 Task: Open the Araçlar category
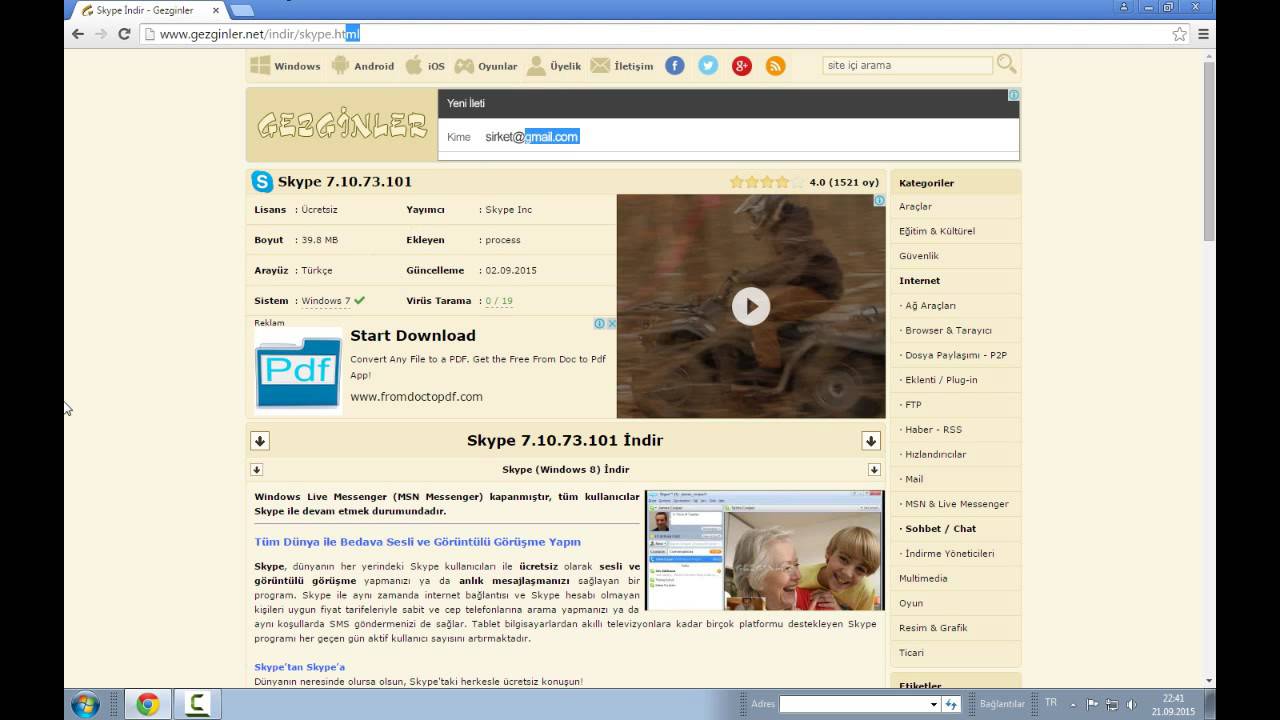tap(915, 207)
